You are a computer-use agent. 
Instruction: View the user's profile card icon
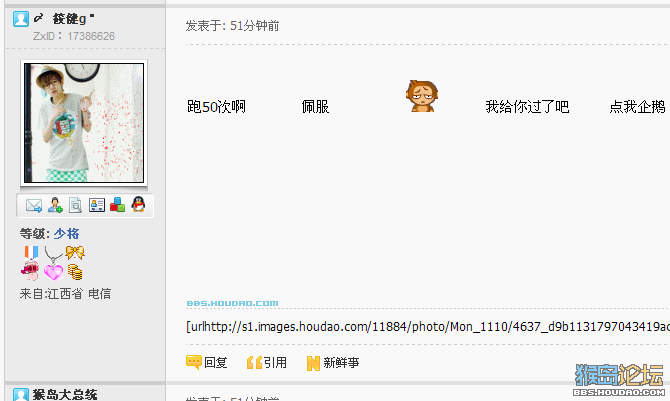pos(97,205)
